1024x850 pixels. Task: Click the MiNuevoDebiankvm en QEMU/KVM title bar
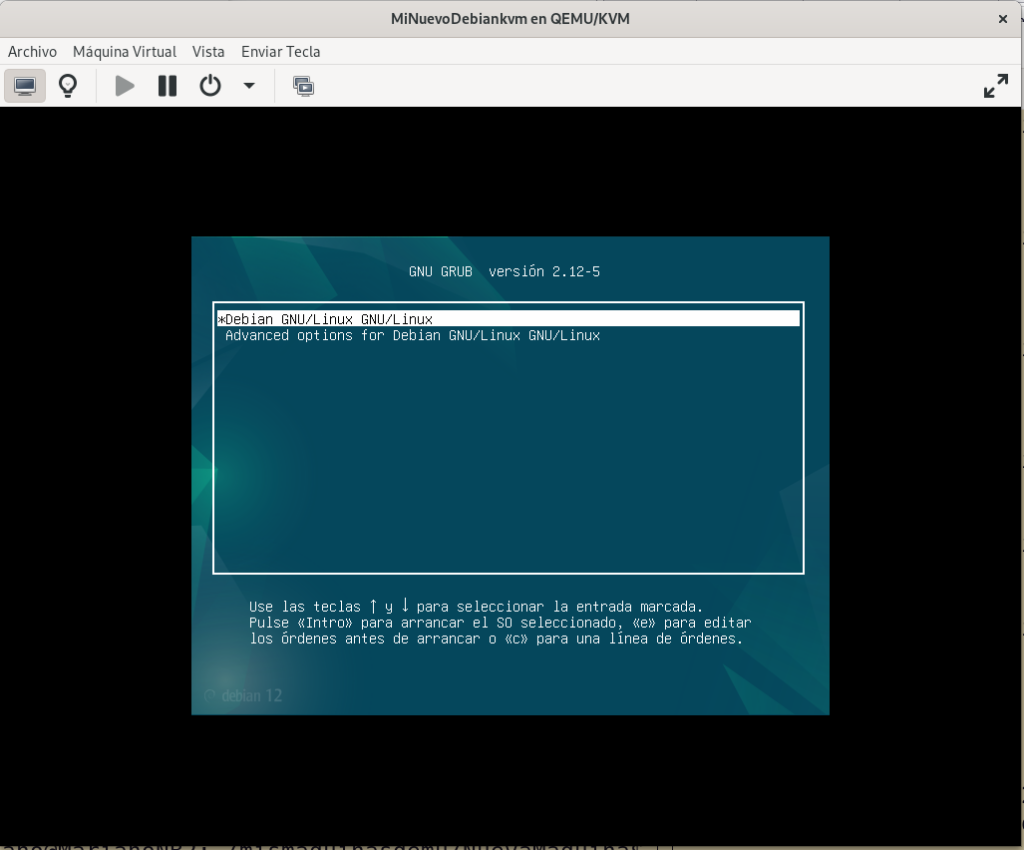(x=510, y=19)
